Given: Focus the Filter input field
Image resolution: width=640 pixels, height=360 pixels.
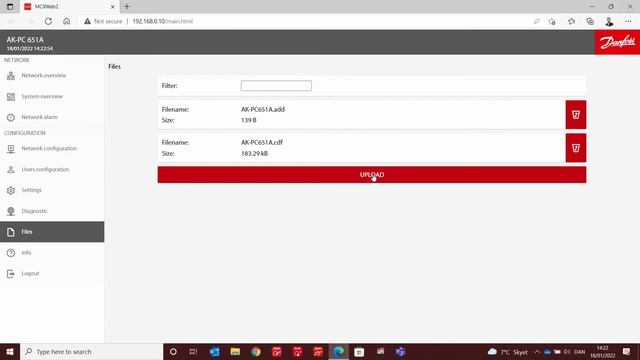Looking at the screenshot, I should coord(276,86).
